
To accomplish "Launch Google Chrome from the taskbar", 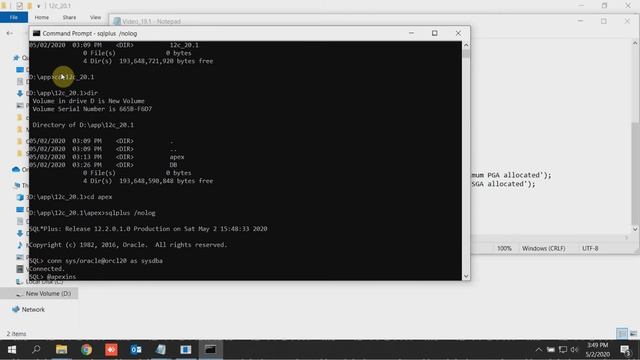I will tap(86, 350).
